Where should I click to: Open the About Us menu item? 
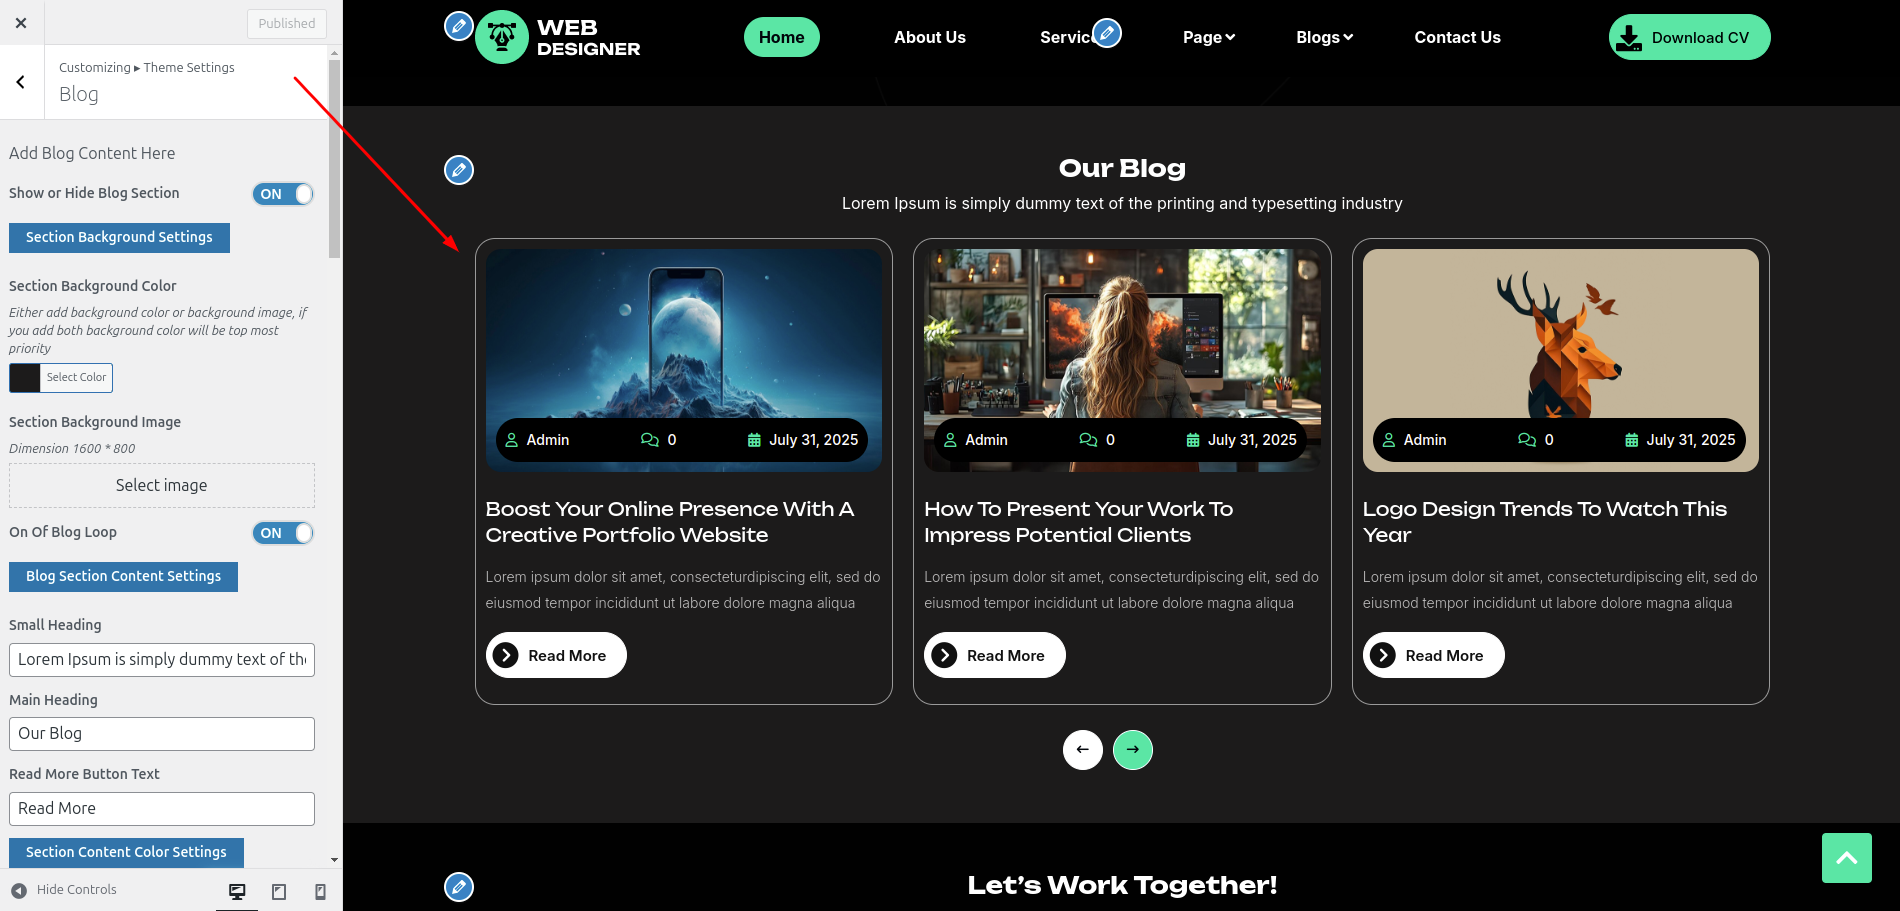(929, 37)
